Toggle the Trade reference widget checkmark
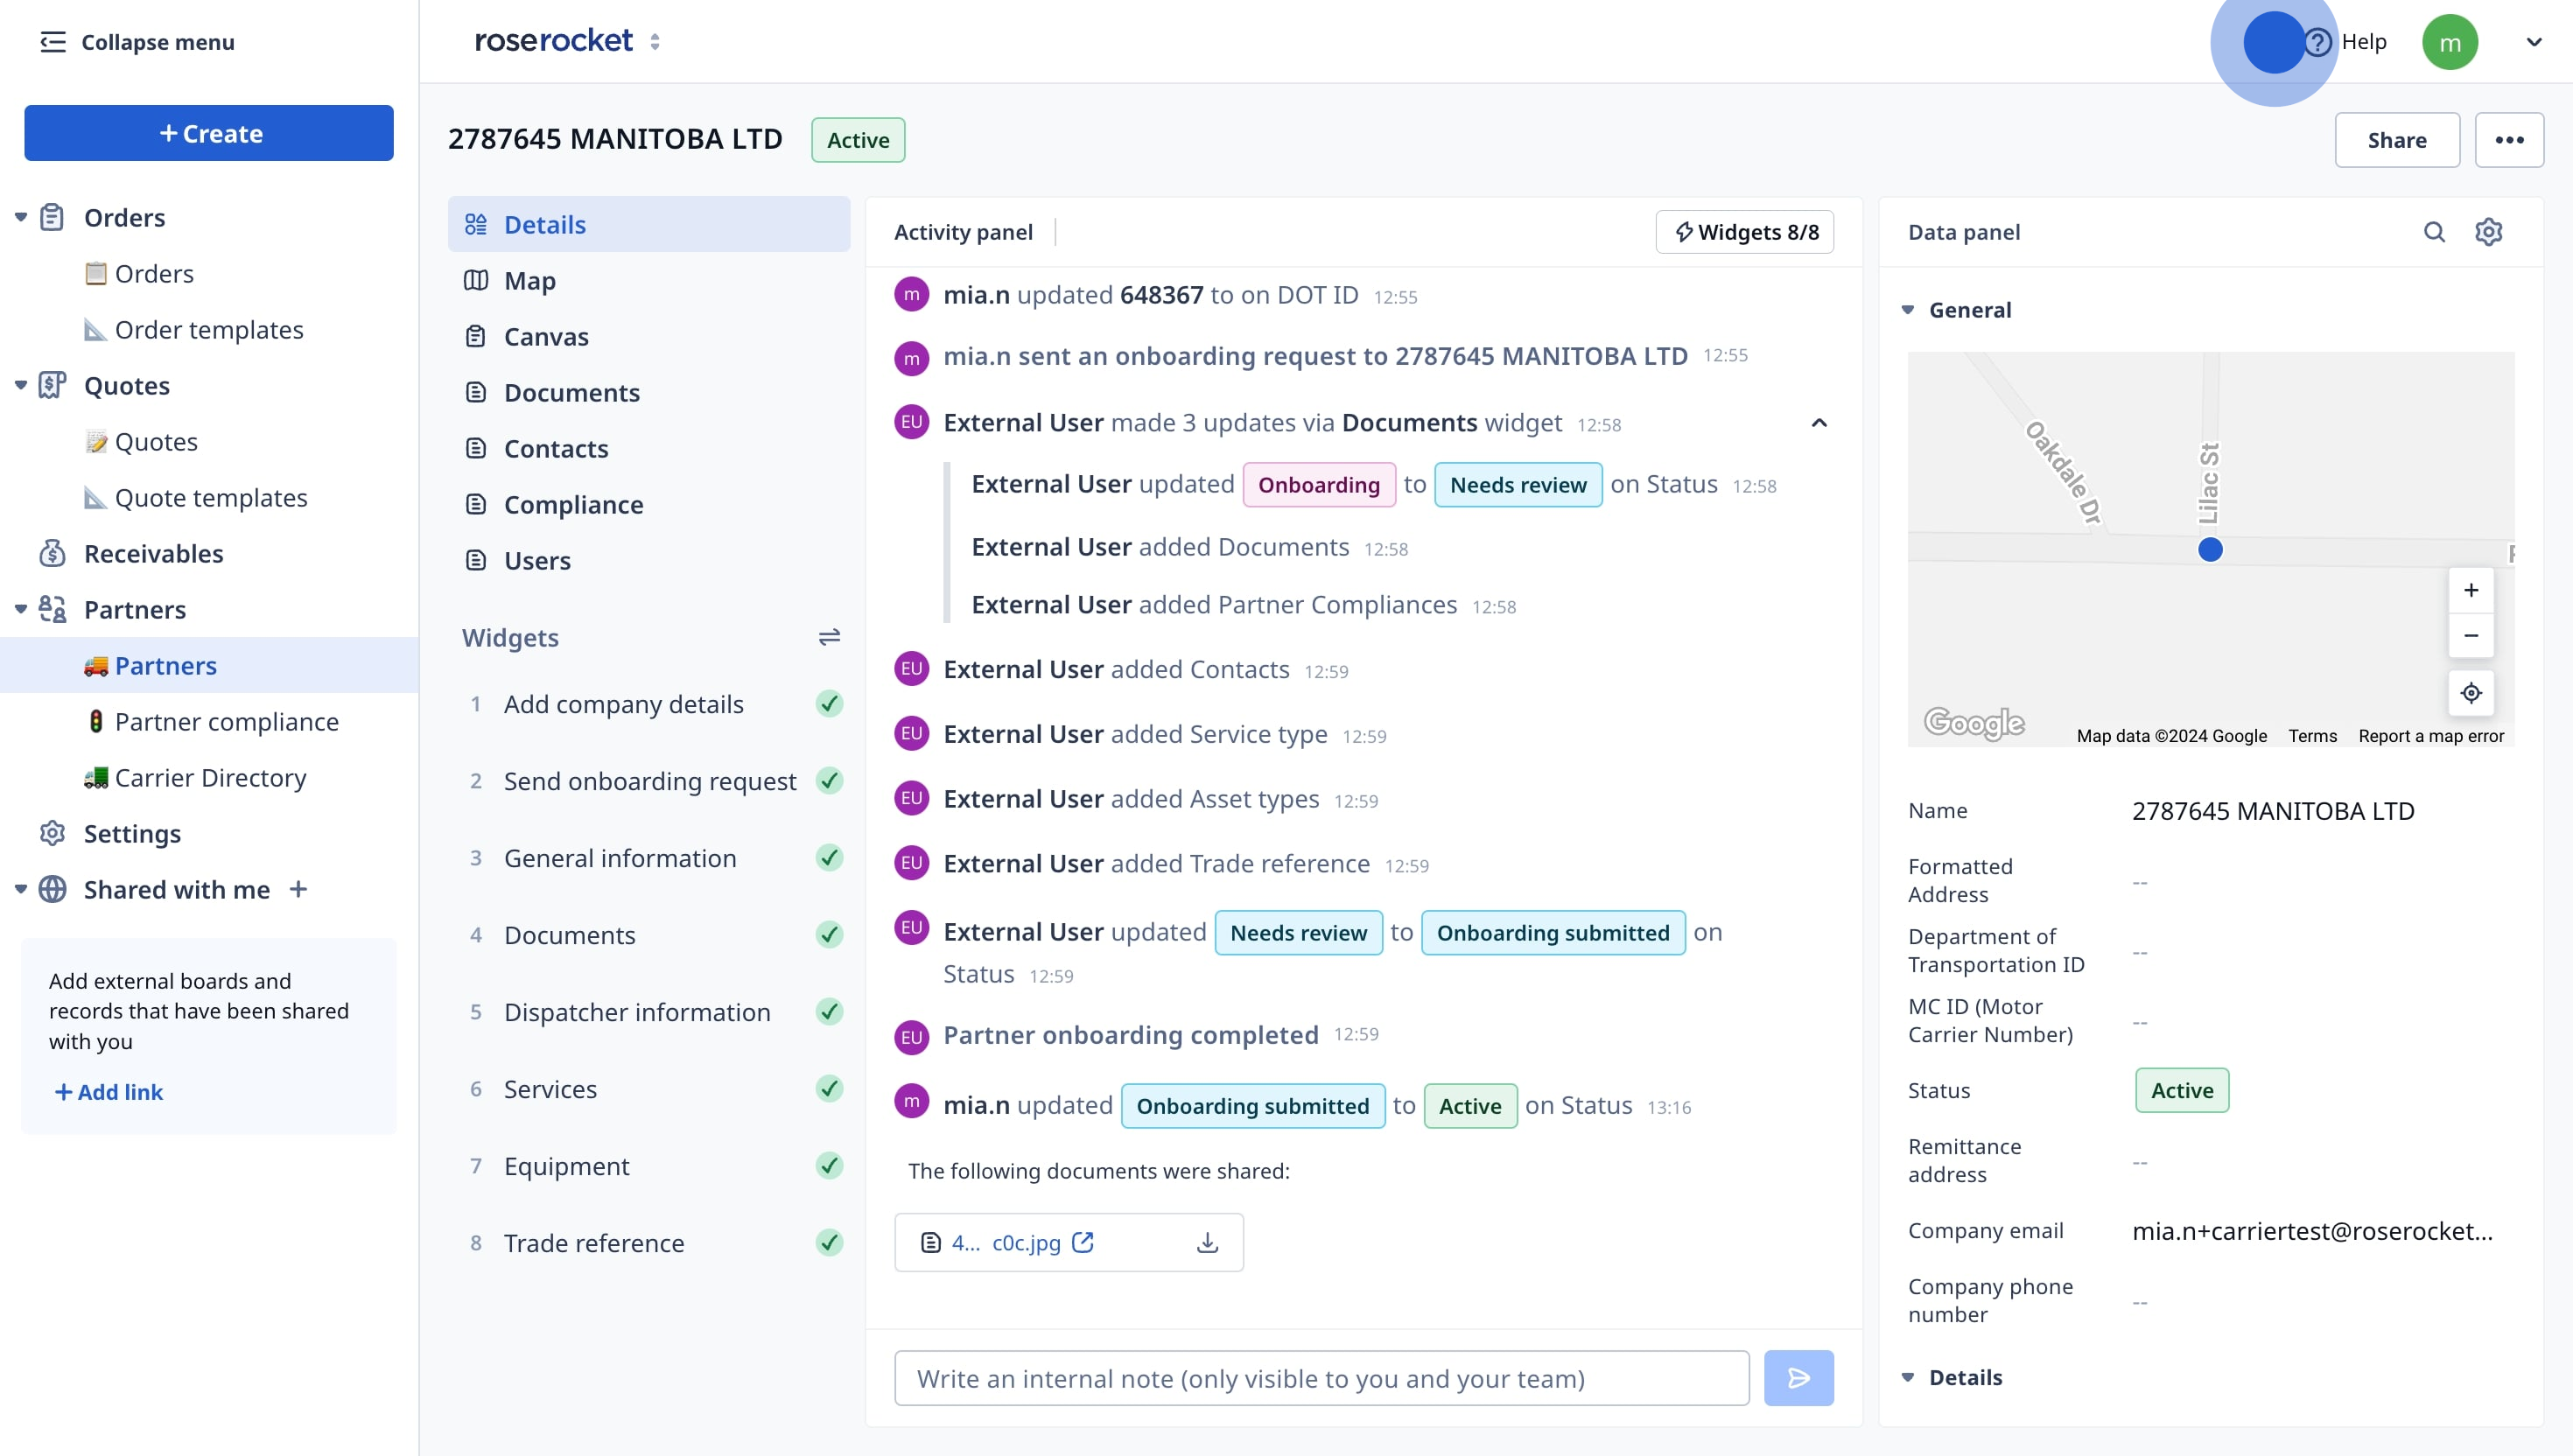 tap(829, 1243)
